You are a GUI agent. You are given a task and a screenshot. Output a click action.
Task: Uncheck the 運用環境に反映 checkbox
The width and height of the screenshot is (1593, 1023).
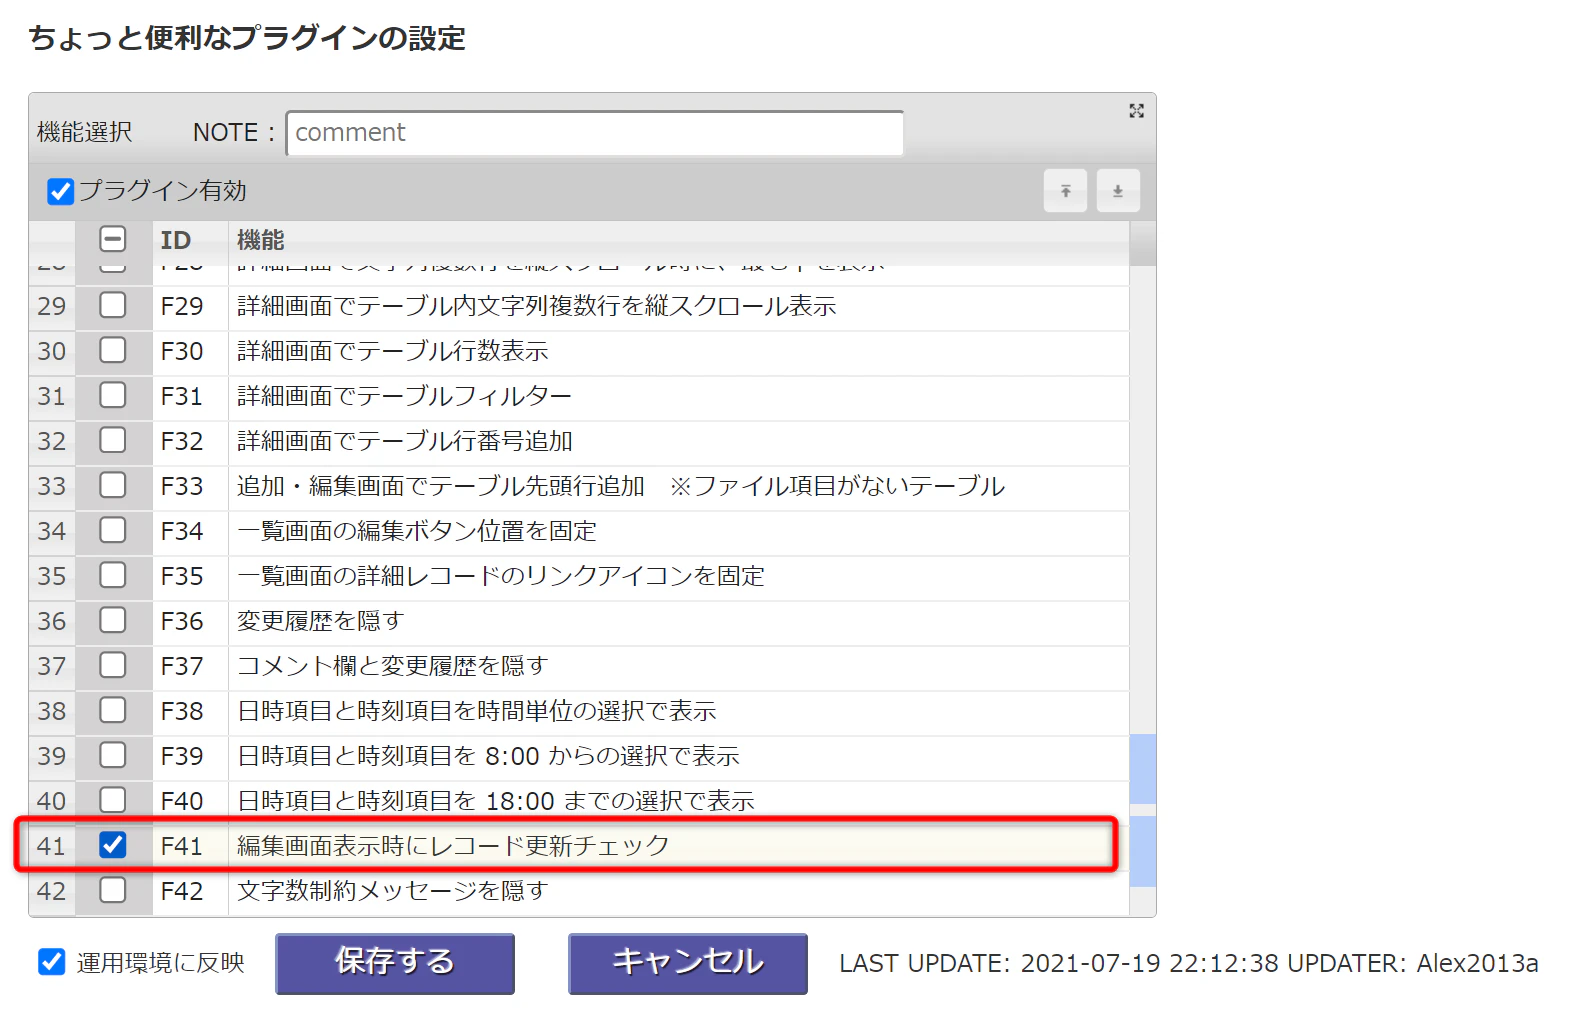[52, 962]
